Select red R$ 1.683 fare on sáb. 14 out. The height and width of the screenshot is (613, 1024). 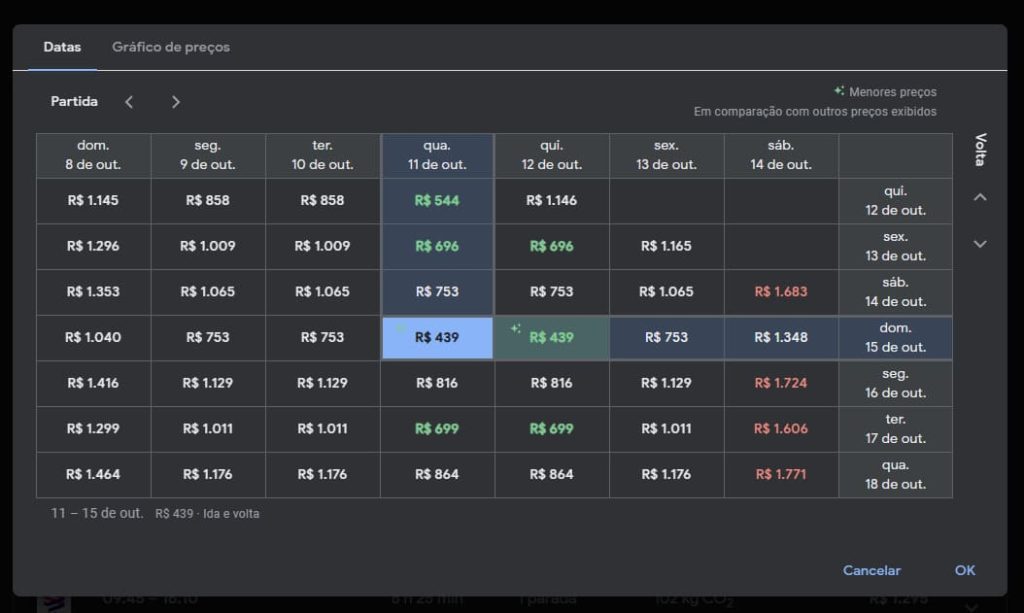(781, 292)
